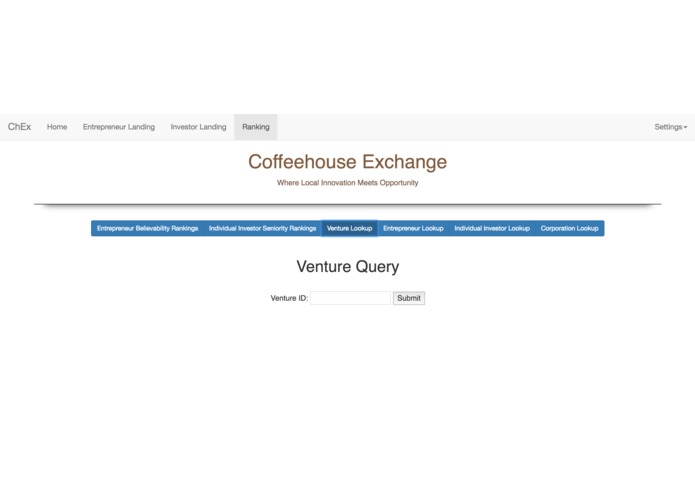
Task: Click the Coffeehouse Exchange heading
Action: tap(348, 162)
